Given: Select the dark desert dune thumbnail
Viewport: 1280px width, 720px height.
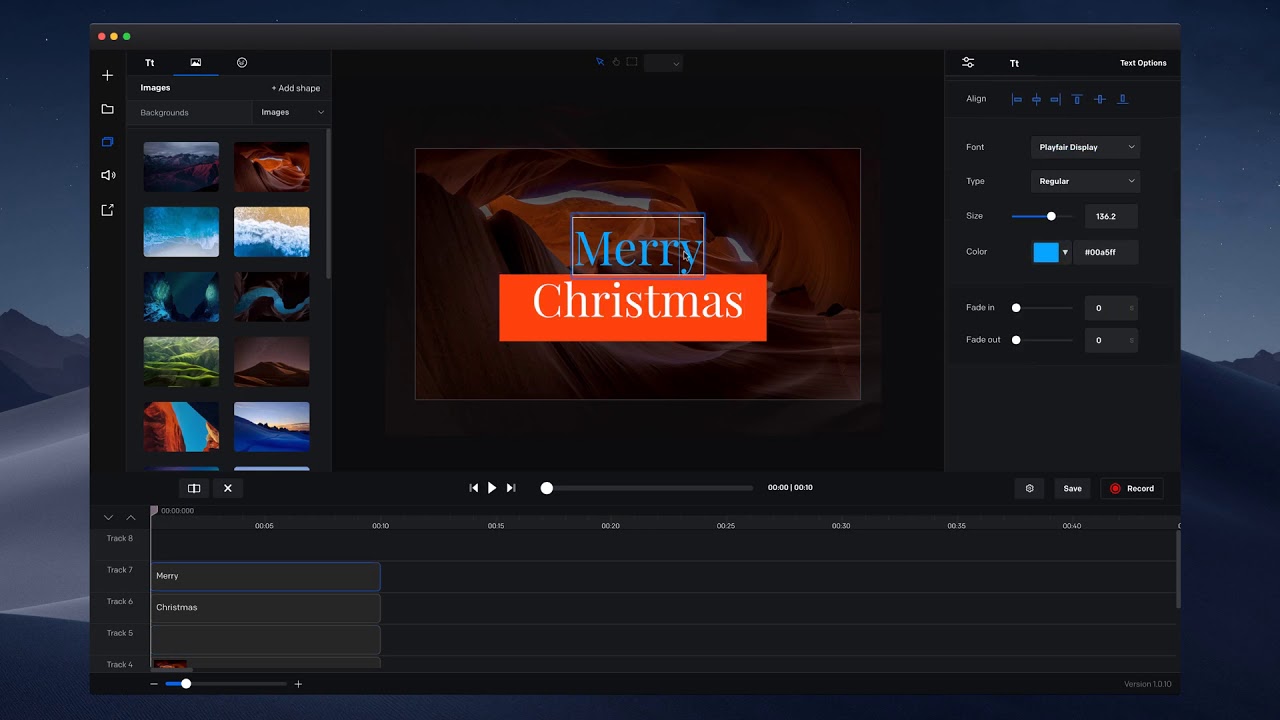Looking at the screenshot, I should (x=272, y=361).
